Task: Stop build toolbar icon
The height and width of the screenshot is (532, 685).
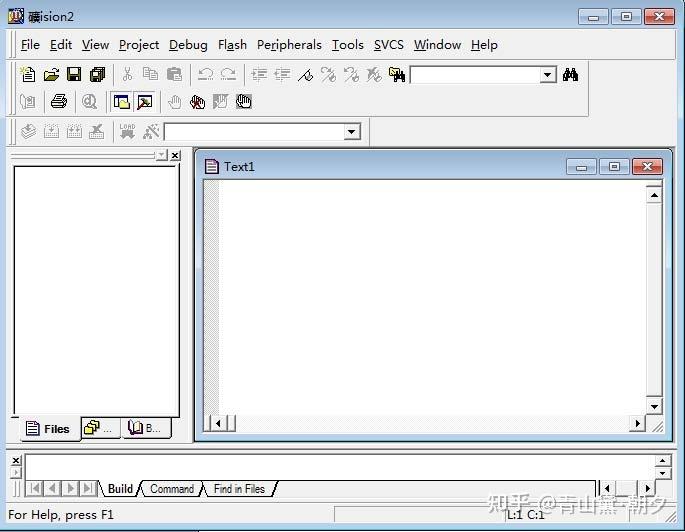Action: click(x=97, y=131)
